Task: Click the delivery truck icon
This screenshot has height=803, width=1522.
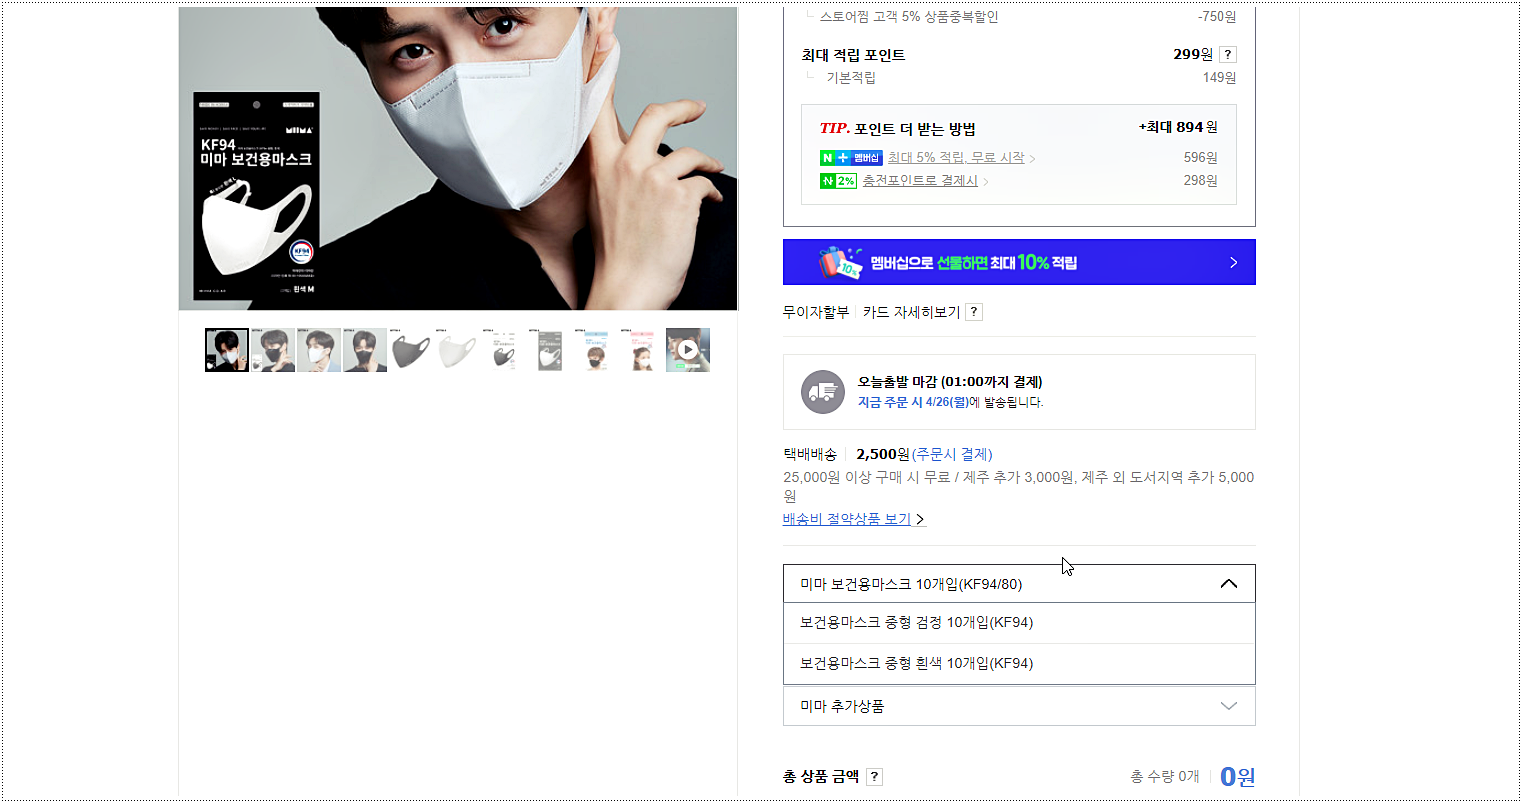Action: pos(823,392)
